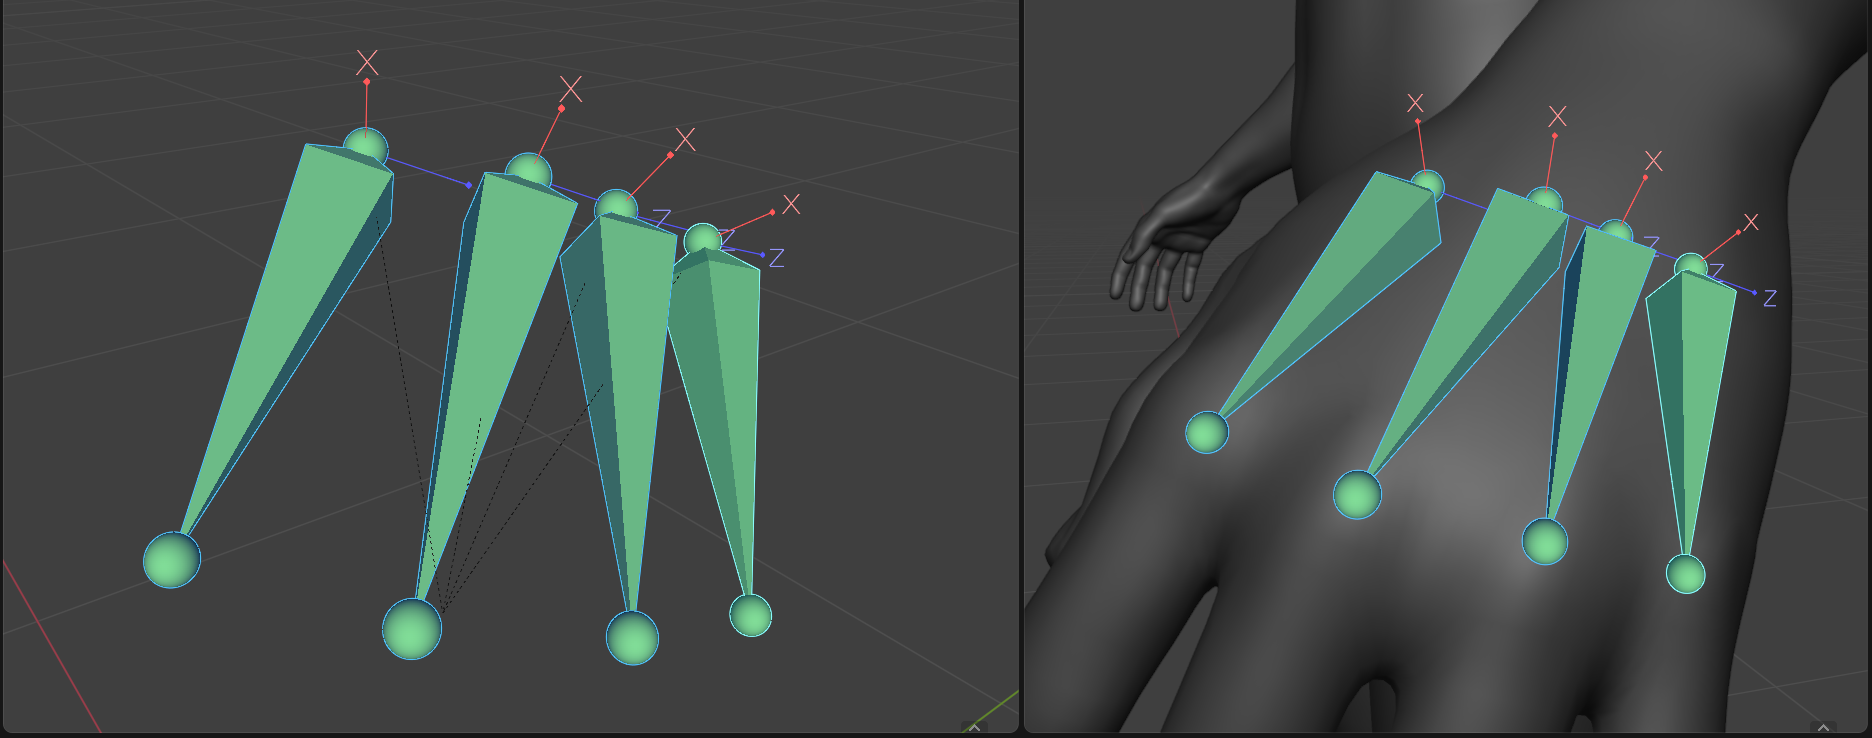Select leftmost bone's tail joint in left viewport
Viewport: 1872px width, 738px height.
click(x=172, y=560)
